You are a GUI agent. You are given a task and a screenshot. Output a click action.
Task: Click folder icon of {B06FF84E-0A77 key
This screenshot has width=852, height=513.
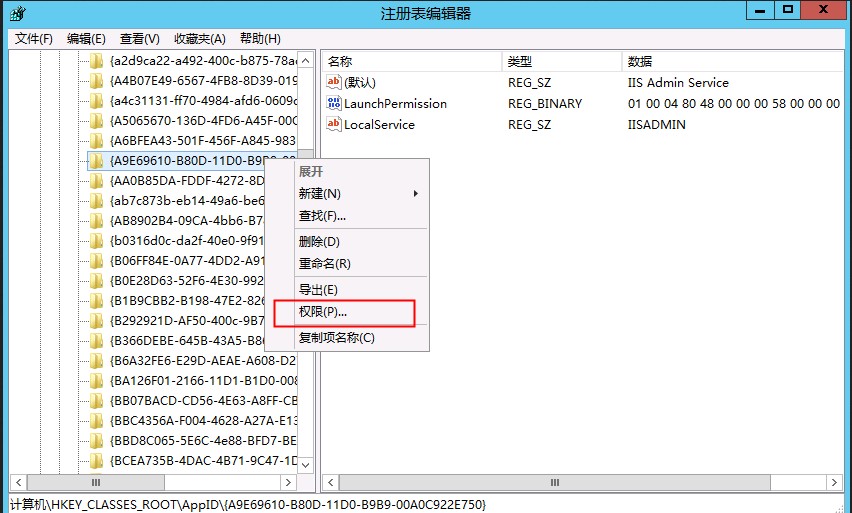point(96,260)
